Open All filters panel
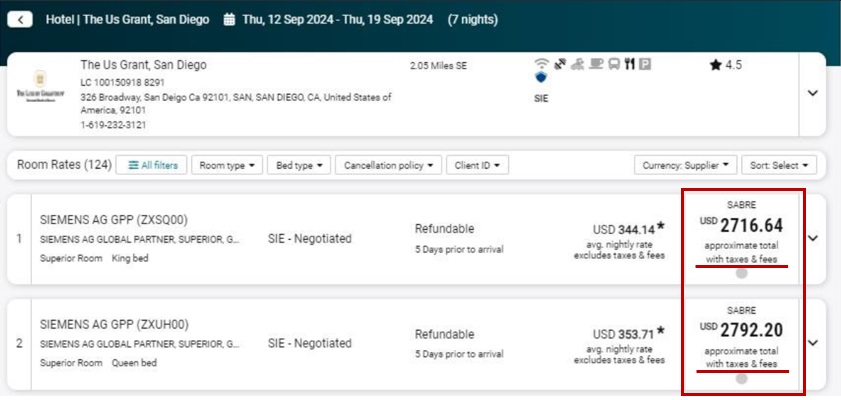The height and width of the screenshot is (400, 841). click(151, 165)
